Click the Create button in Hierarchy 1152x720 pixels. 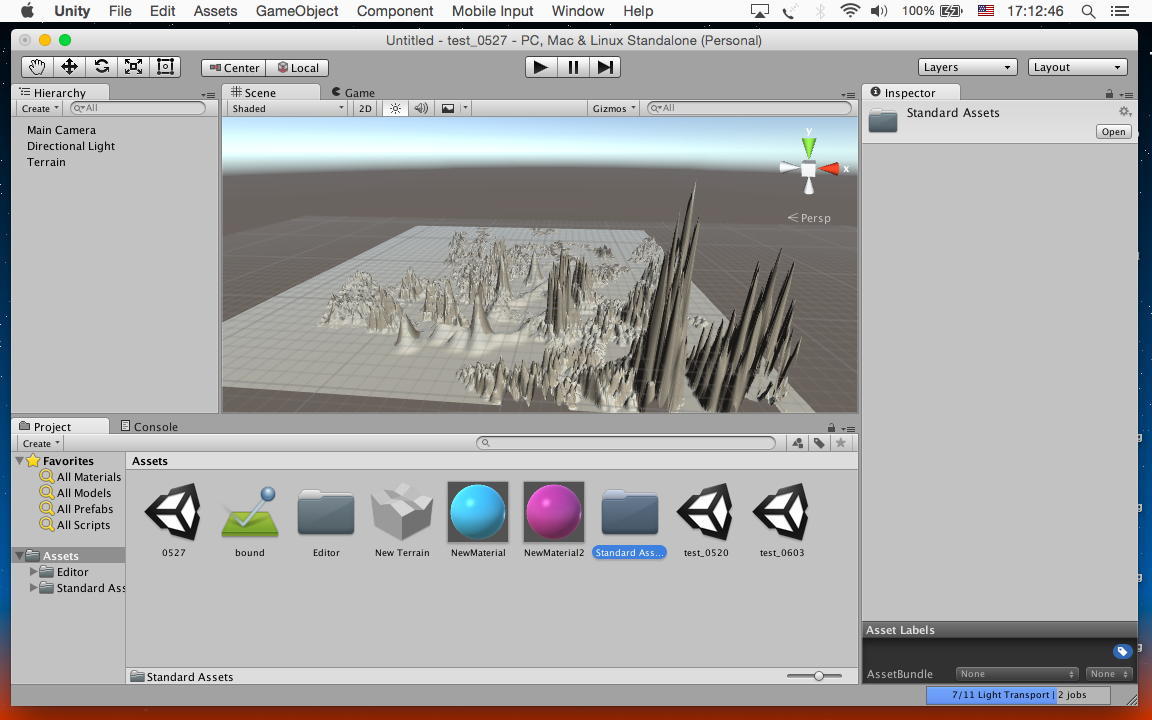(x=40, y=108)
